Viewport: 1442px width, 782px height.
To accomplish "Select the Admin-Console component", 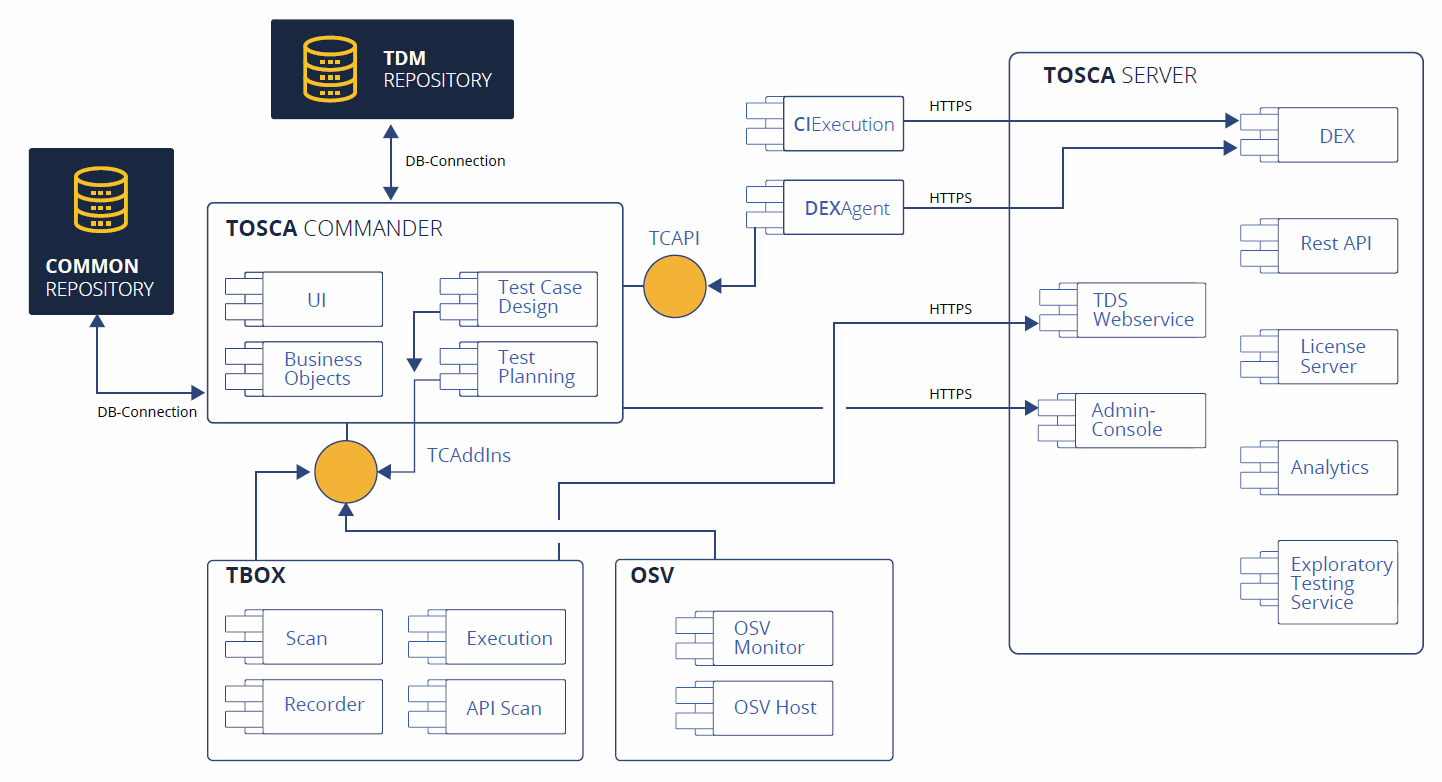I will pyautogui.click(x=1122, y=420).
